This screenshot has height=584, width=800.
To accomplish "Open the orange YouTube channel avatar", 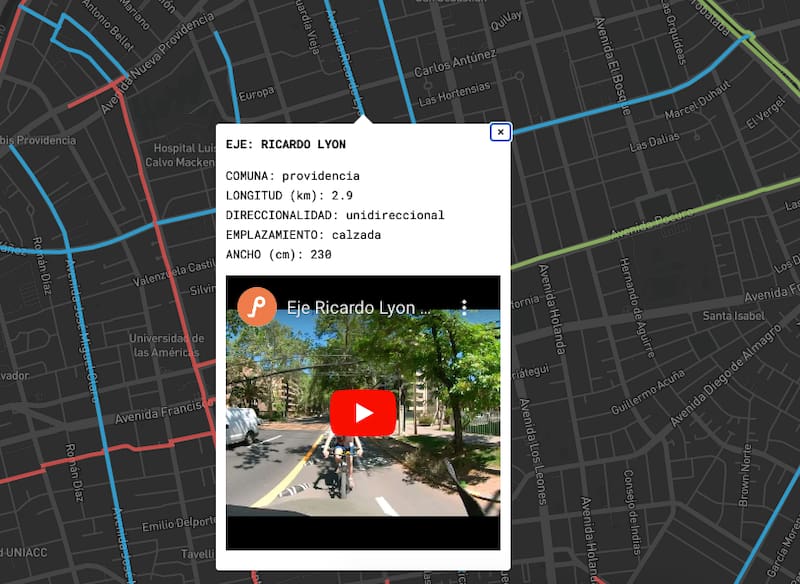I will pyautogui.click(x=257, y=306).
